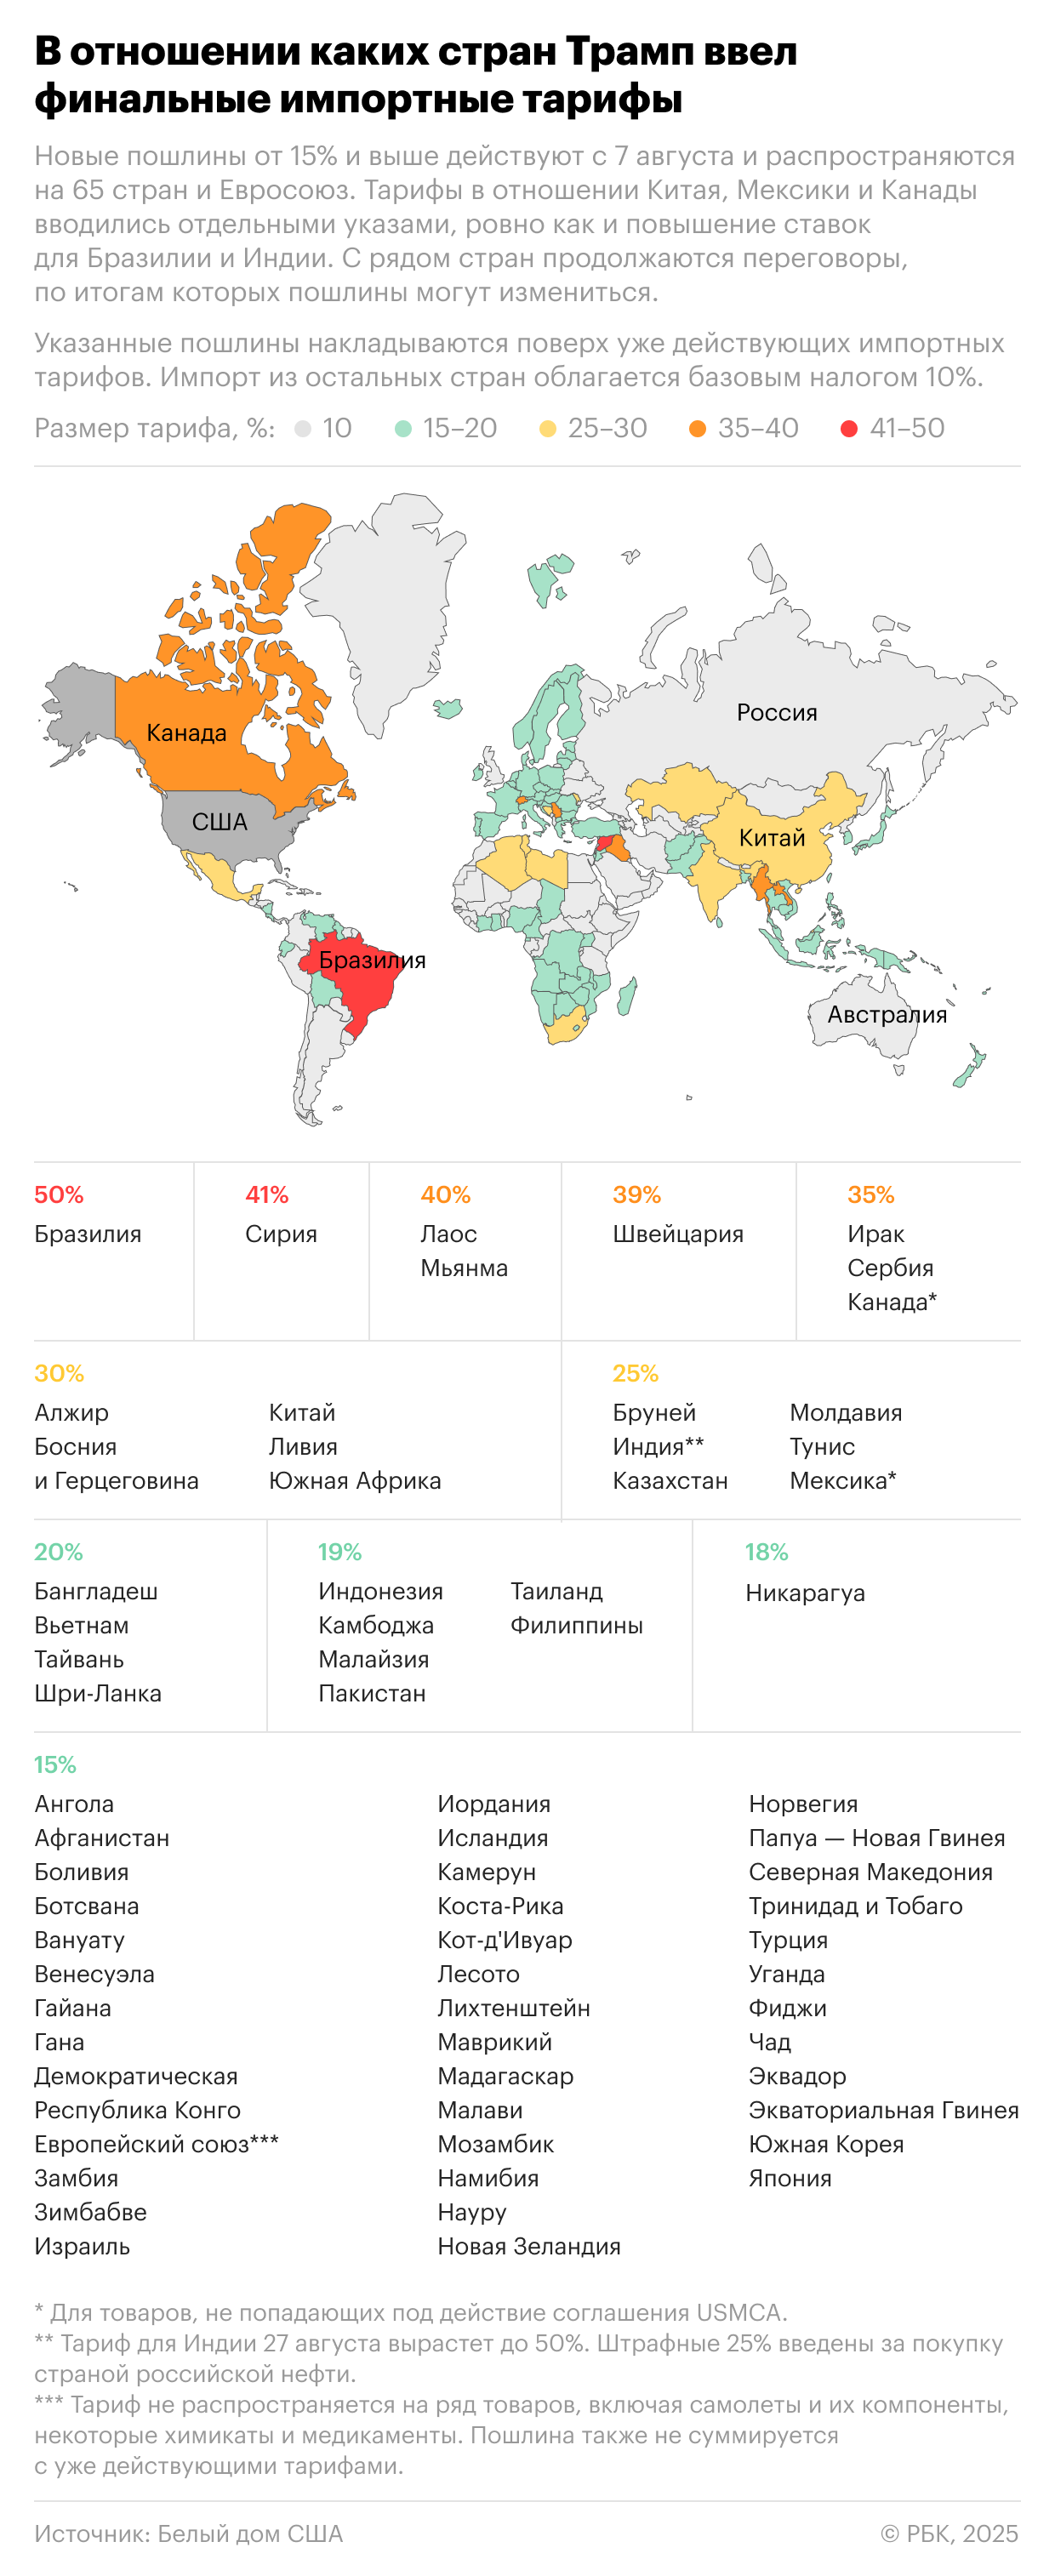Select Никарагуа under 18%
Viewport: 1055px width, 2576px height.
tap(805, 1593)
